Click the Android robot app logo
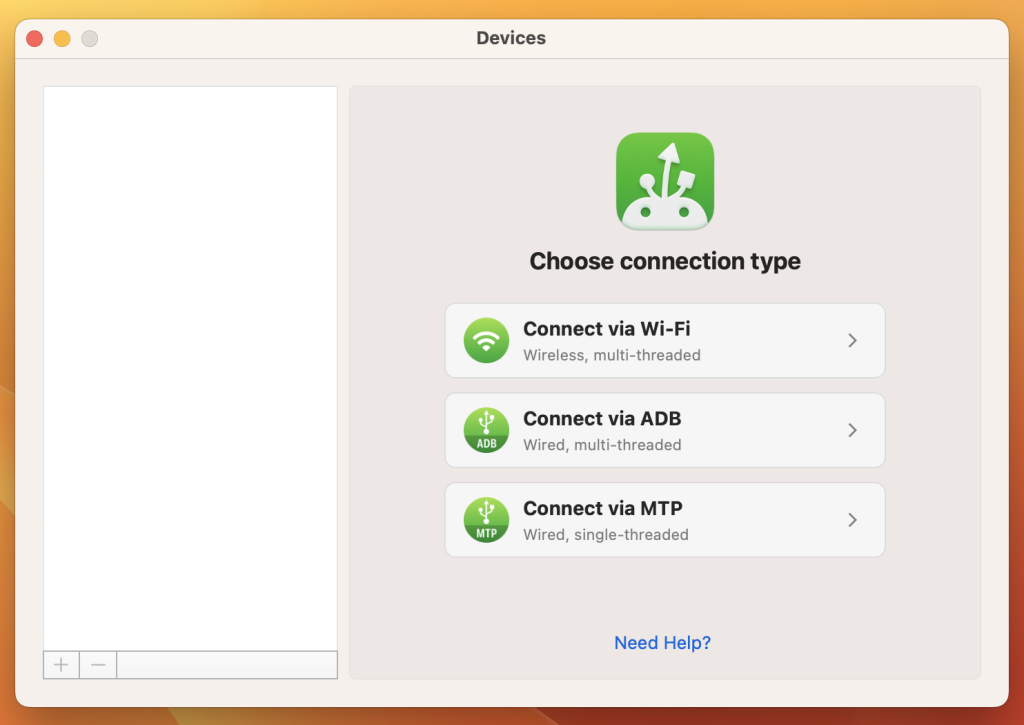Viewport: 1024px width, 725px height. click(x=665, y=181)
